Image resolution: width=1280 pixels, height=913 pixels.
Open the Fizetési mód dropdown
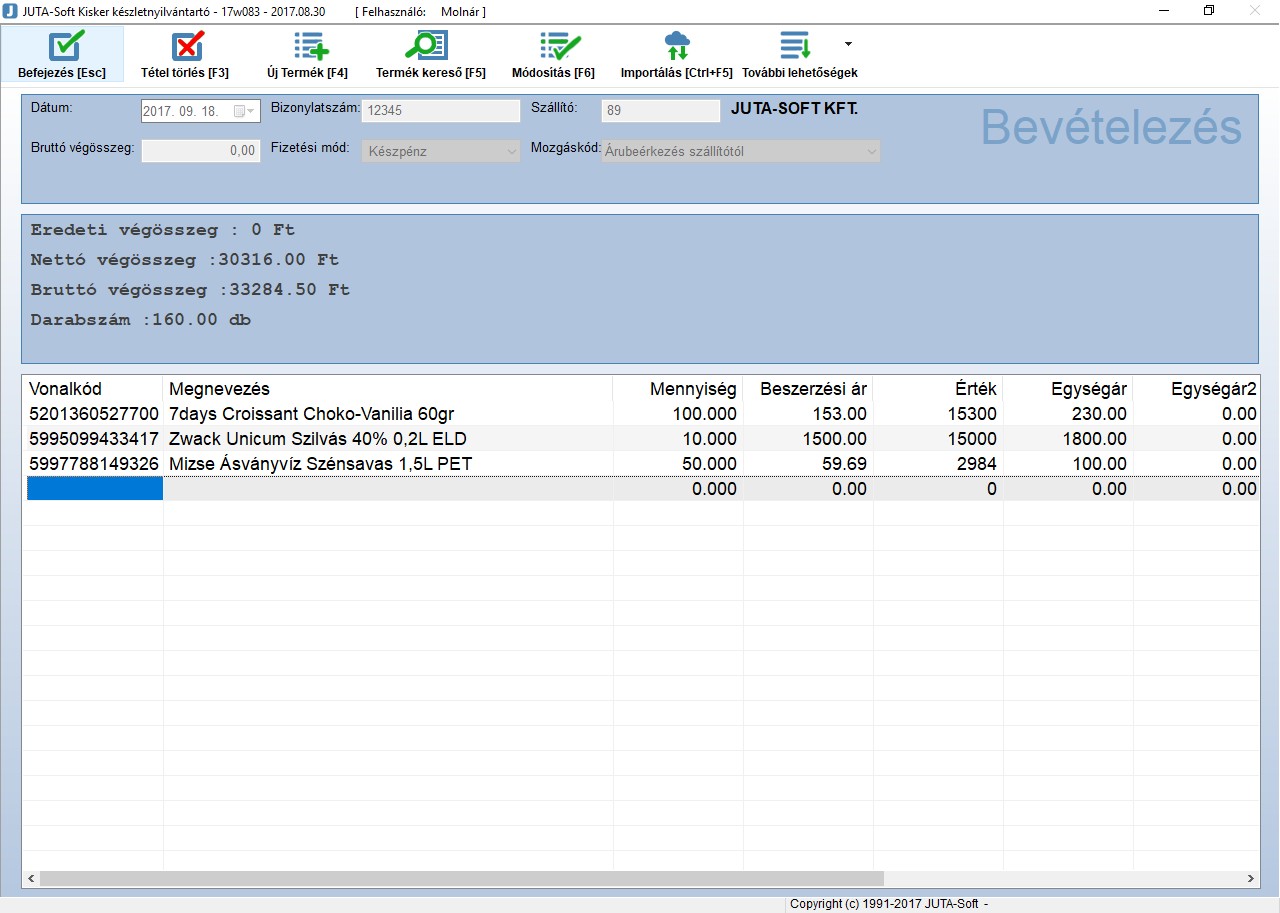[511, 152]
